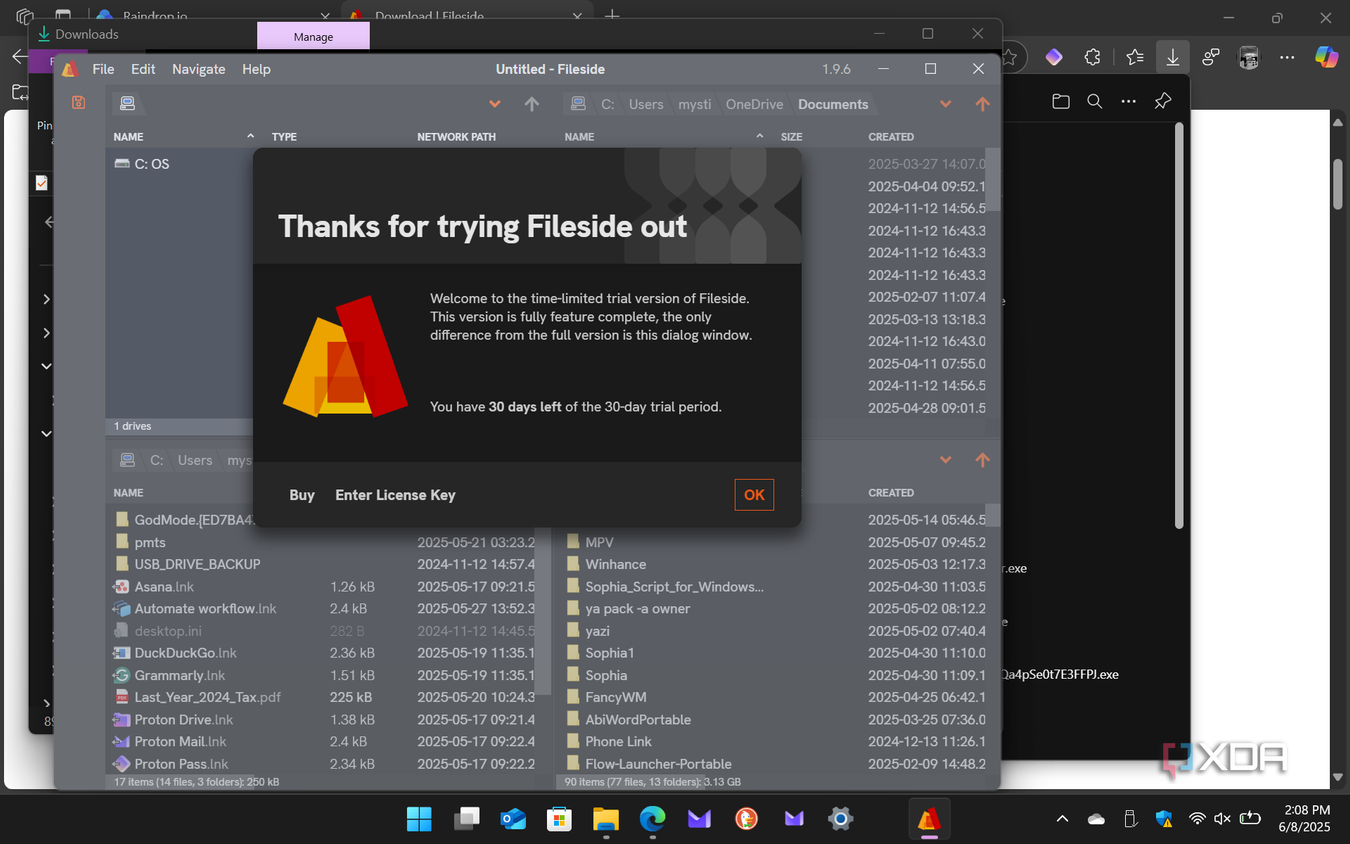This screenshot has height=844, width=1350.
Task: Open Edge's Extensions puzzle icon
Action: tap(1093, 57)
